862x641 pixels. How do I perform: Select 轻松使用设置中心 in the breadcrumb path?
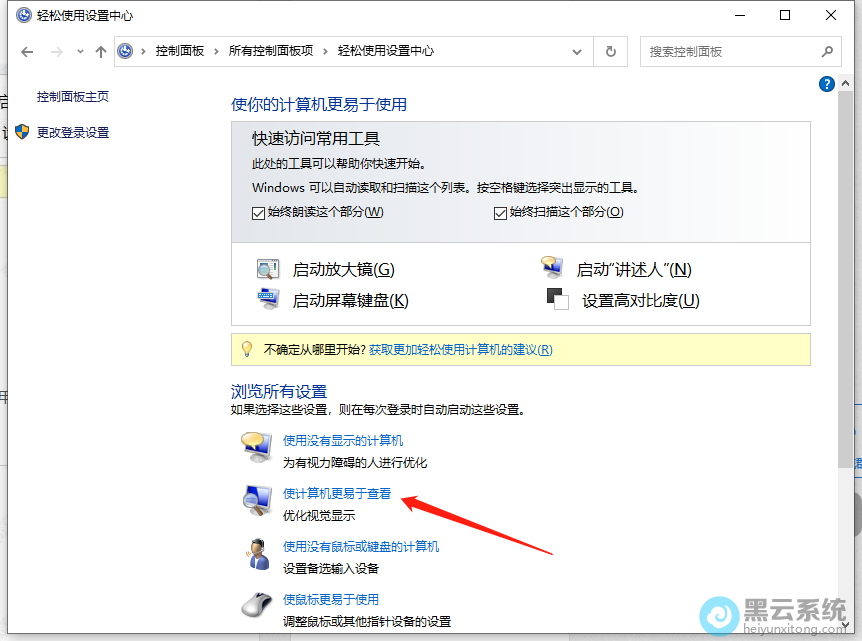pos(386,51)
